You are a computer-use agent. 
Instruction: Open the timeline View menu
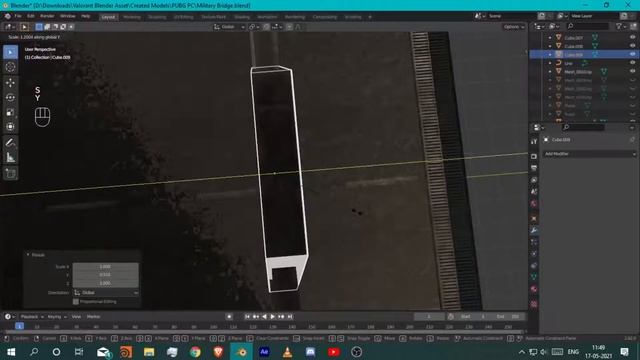pos(76,316)
